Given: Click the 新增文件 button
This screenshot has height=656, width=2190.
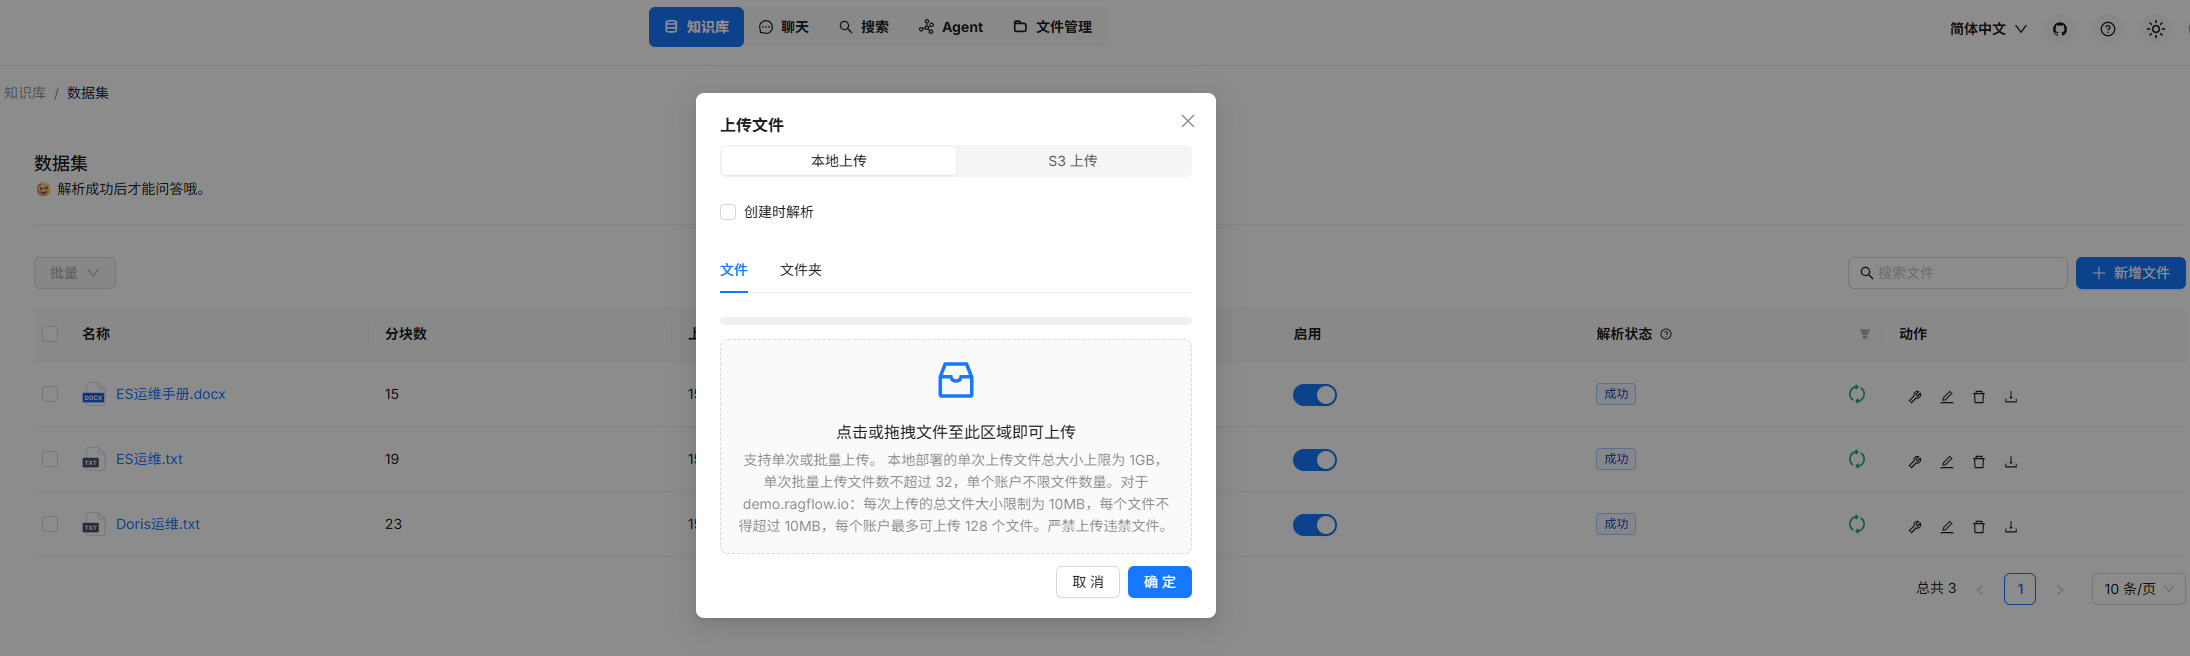Looking at the screenshot, I should [2131, 273].
